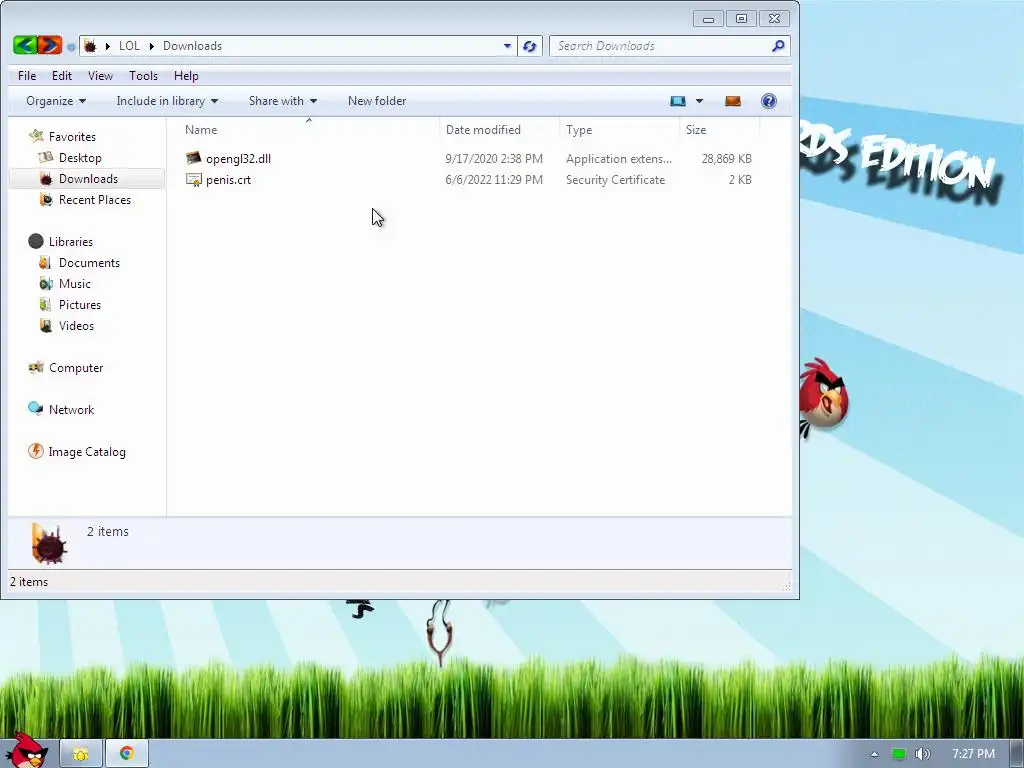The width and height of the screenshot is (1024, 768).
Task: Open Recent Places in Favorites
Action: point(95,200)
